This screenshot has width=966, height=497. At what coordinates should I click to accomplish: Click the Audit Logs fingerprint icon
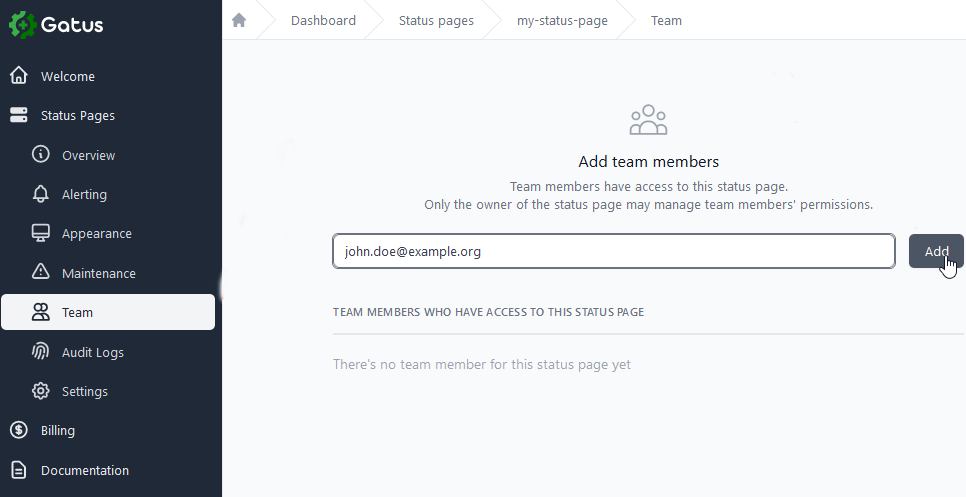41,352
